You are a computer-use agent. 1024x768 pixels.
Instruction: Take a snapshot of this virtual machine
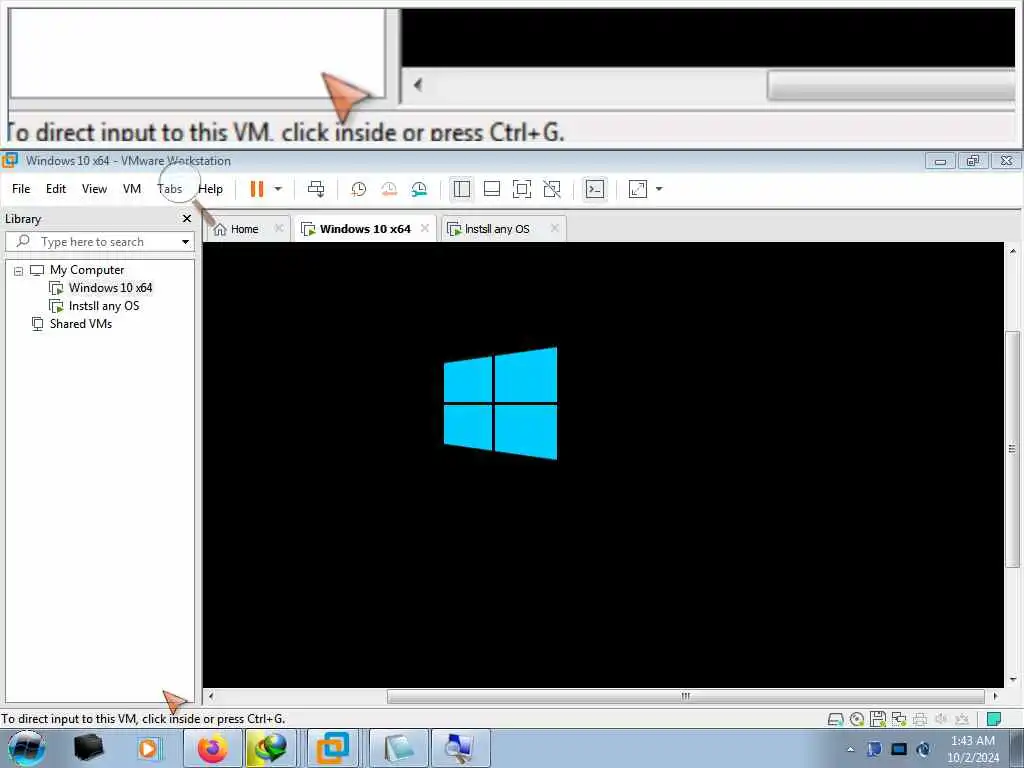pos(358,189)
